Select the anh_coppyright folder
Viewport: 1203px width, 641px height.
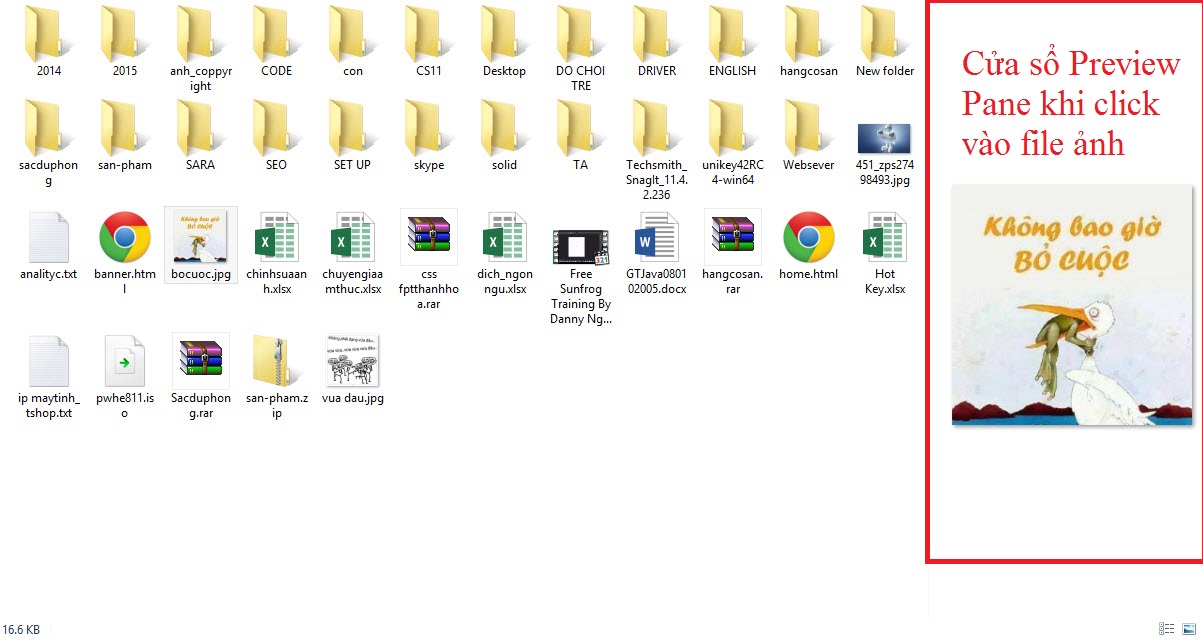200,49
